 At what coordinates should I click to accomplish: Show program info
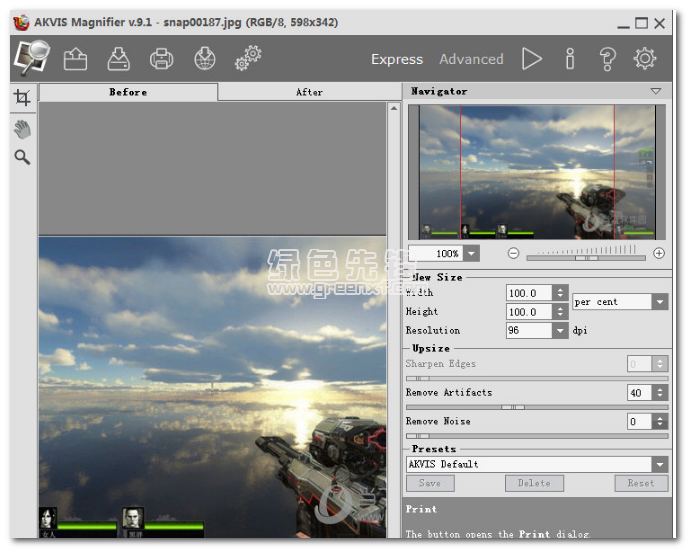pyautogui.click(x=570, y=59)
